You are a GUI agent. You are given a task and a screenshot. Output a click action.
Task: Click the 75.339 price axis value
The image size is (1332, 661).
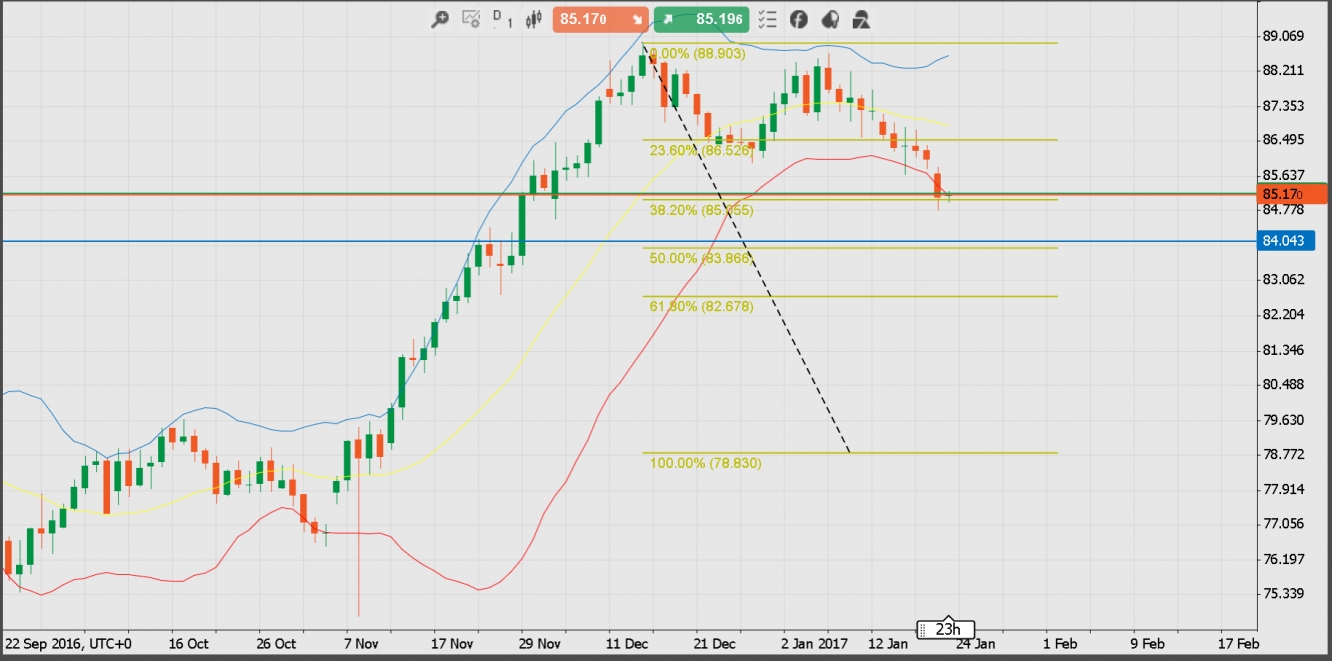coord(1284,593)
